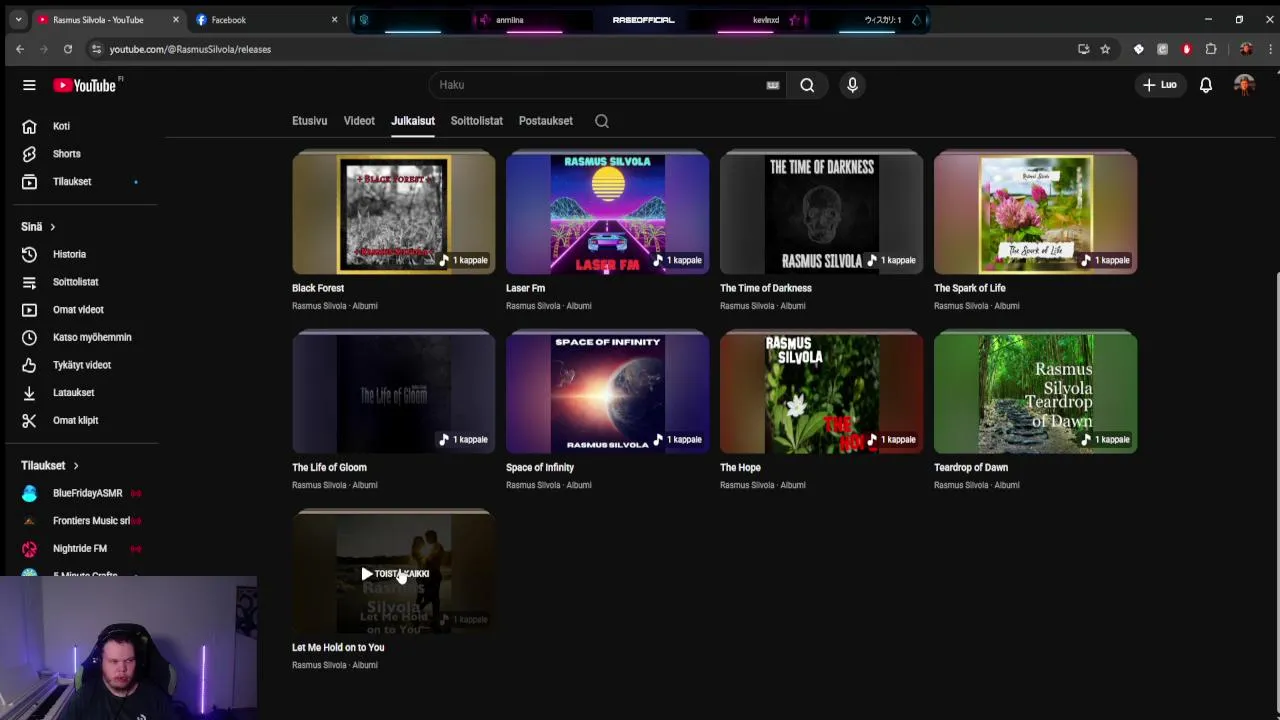Screen dimensions: 1280x720
Task: Open the notifications bell
Action: (x=1206, y=85)
